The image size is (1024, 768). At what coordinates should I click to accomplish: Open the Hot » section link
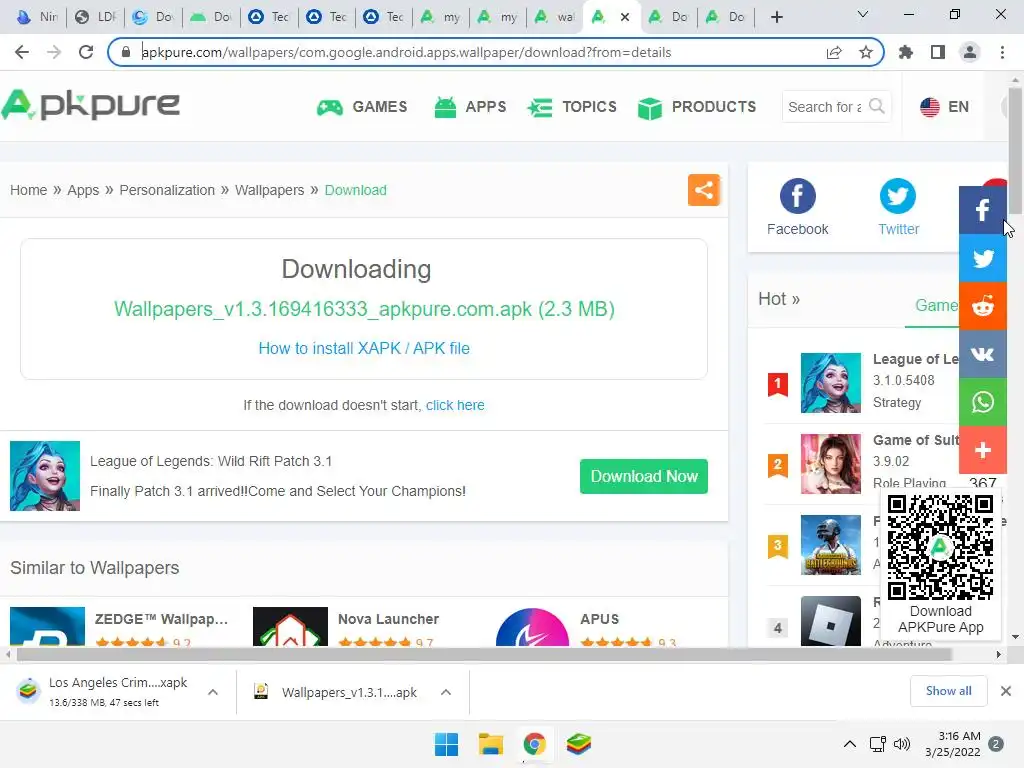pyautogui.click(x=778, y=299)
